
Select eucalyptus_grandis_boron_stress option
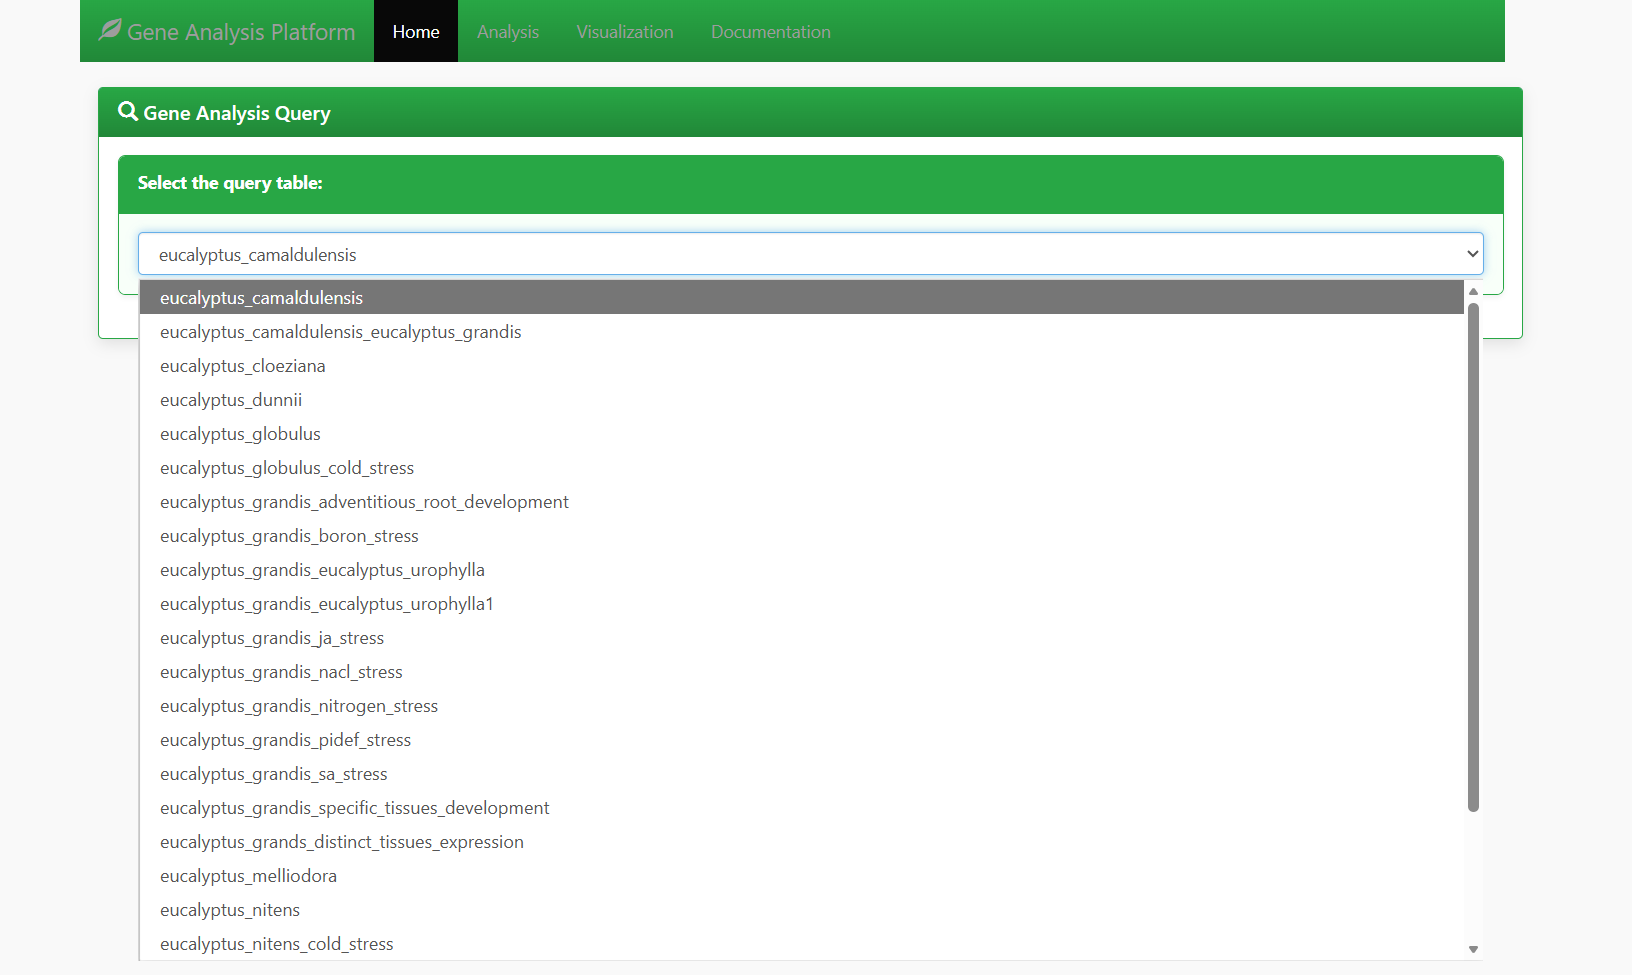(289, 535)
